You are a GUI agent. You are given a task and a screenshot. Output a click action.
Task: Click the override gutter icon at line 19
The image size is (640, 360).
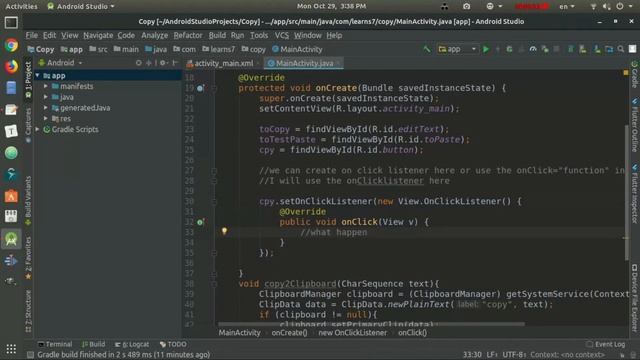pos(200,88)
